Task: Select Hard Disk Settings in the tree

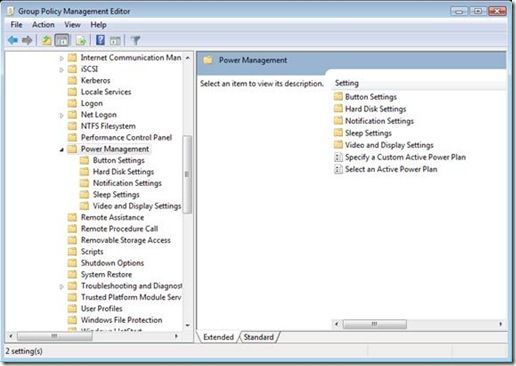Action: pyautogui.click(x=123, y=172)
